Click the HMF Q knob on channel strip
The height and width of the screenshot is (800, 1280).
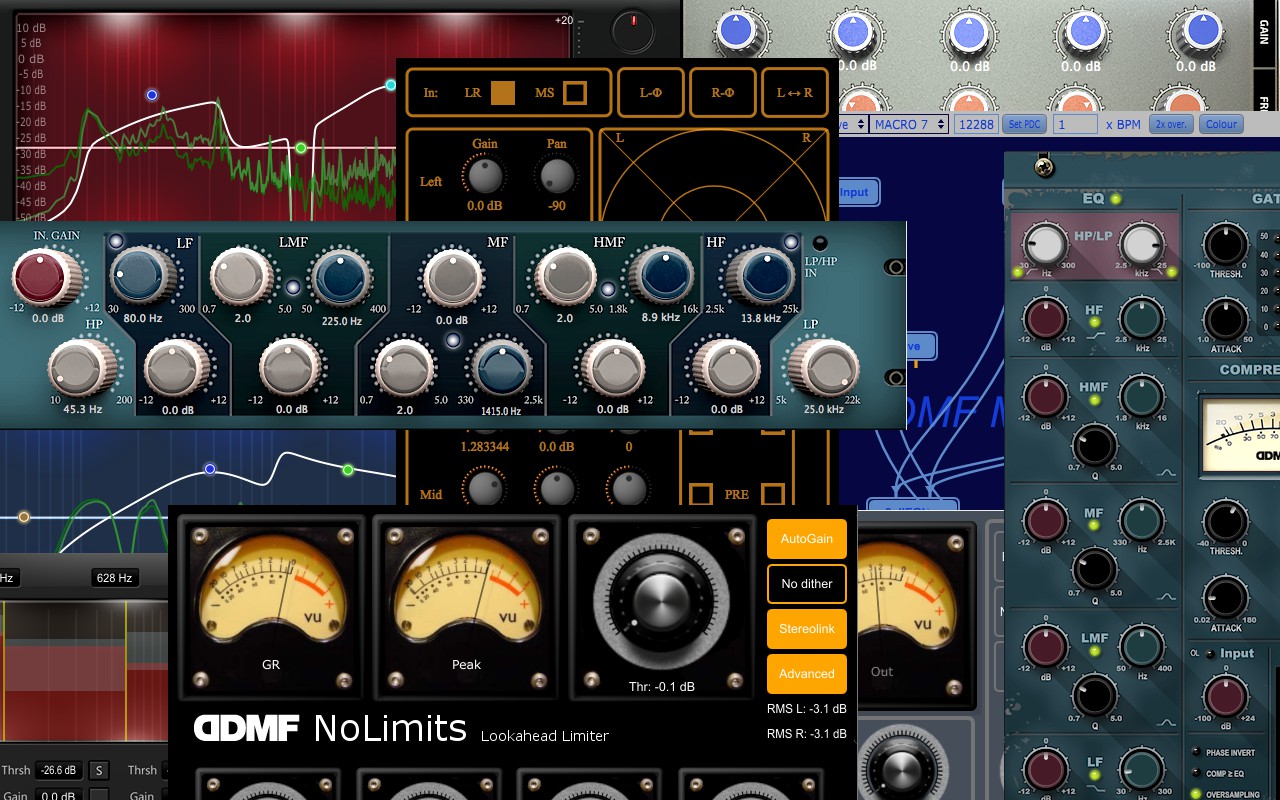1094,445
